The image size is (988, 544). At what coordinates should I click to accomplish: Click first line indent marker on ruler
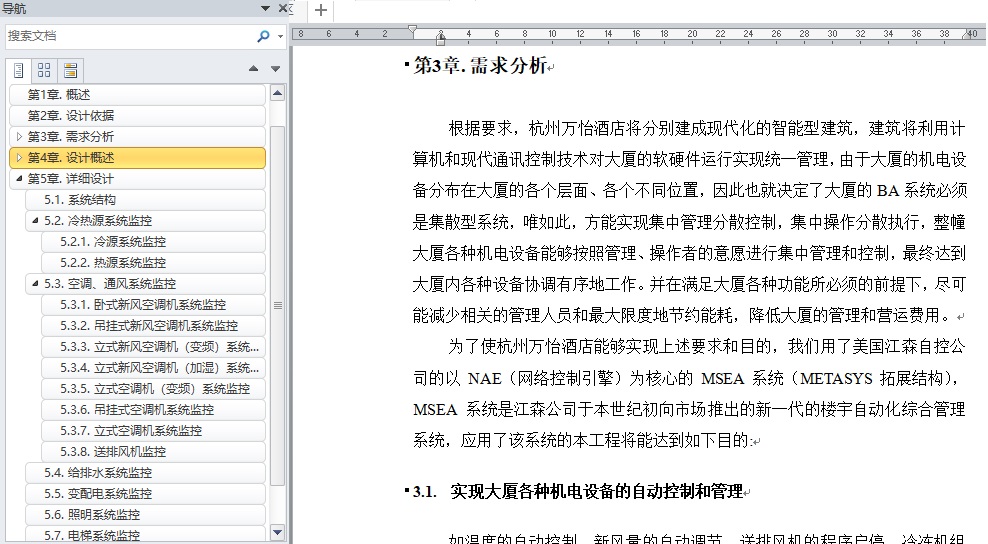(x=412, y=29)
